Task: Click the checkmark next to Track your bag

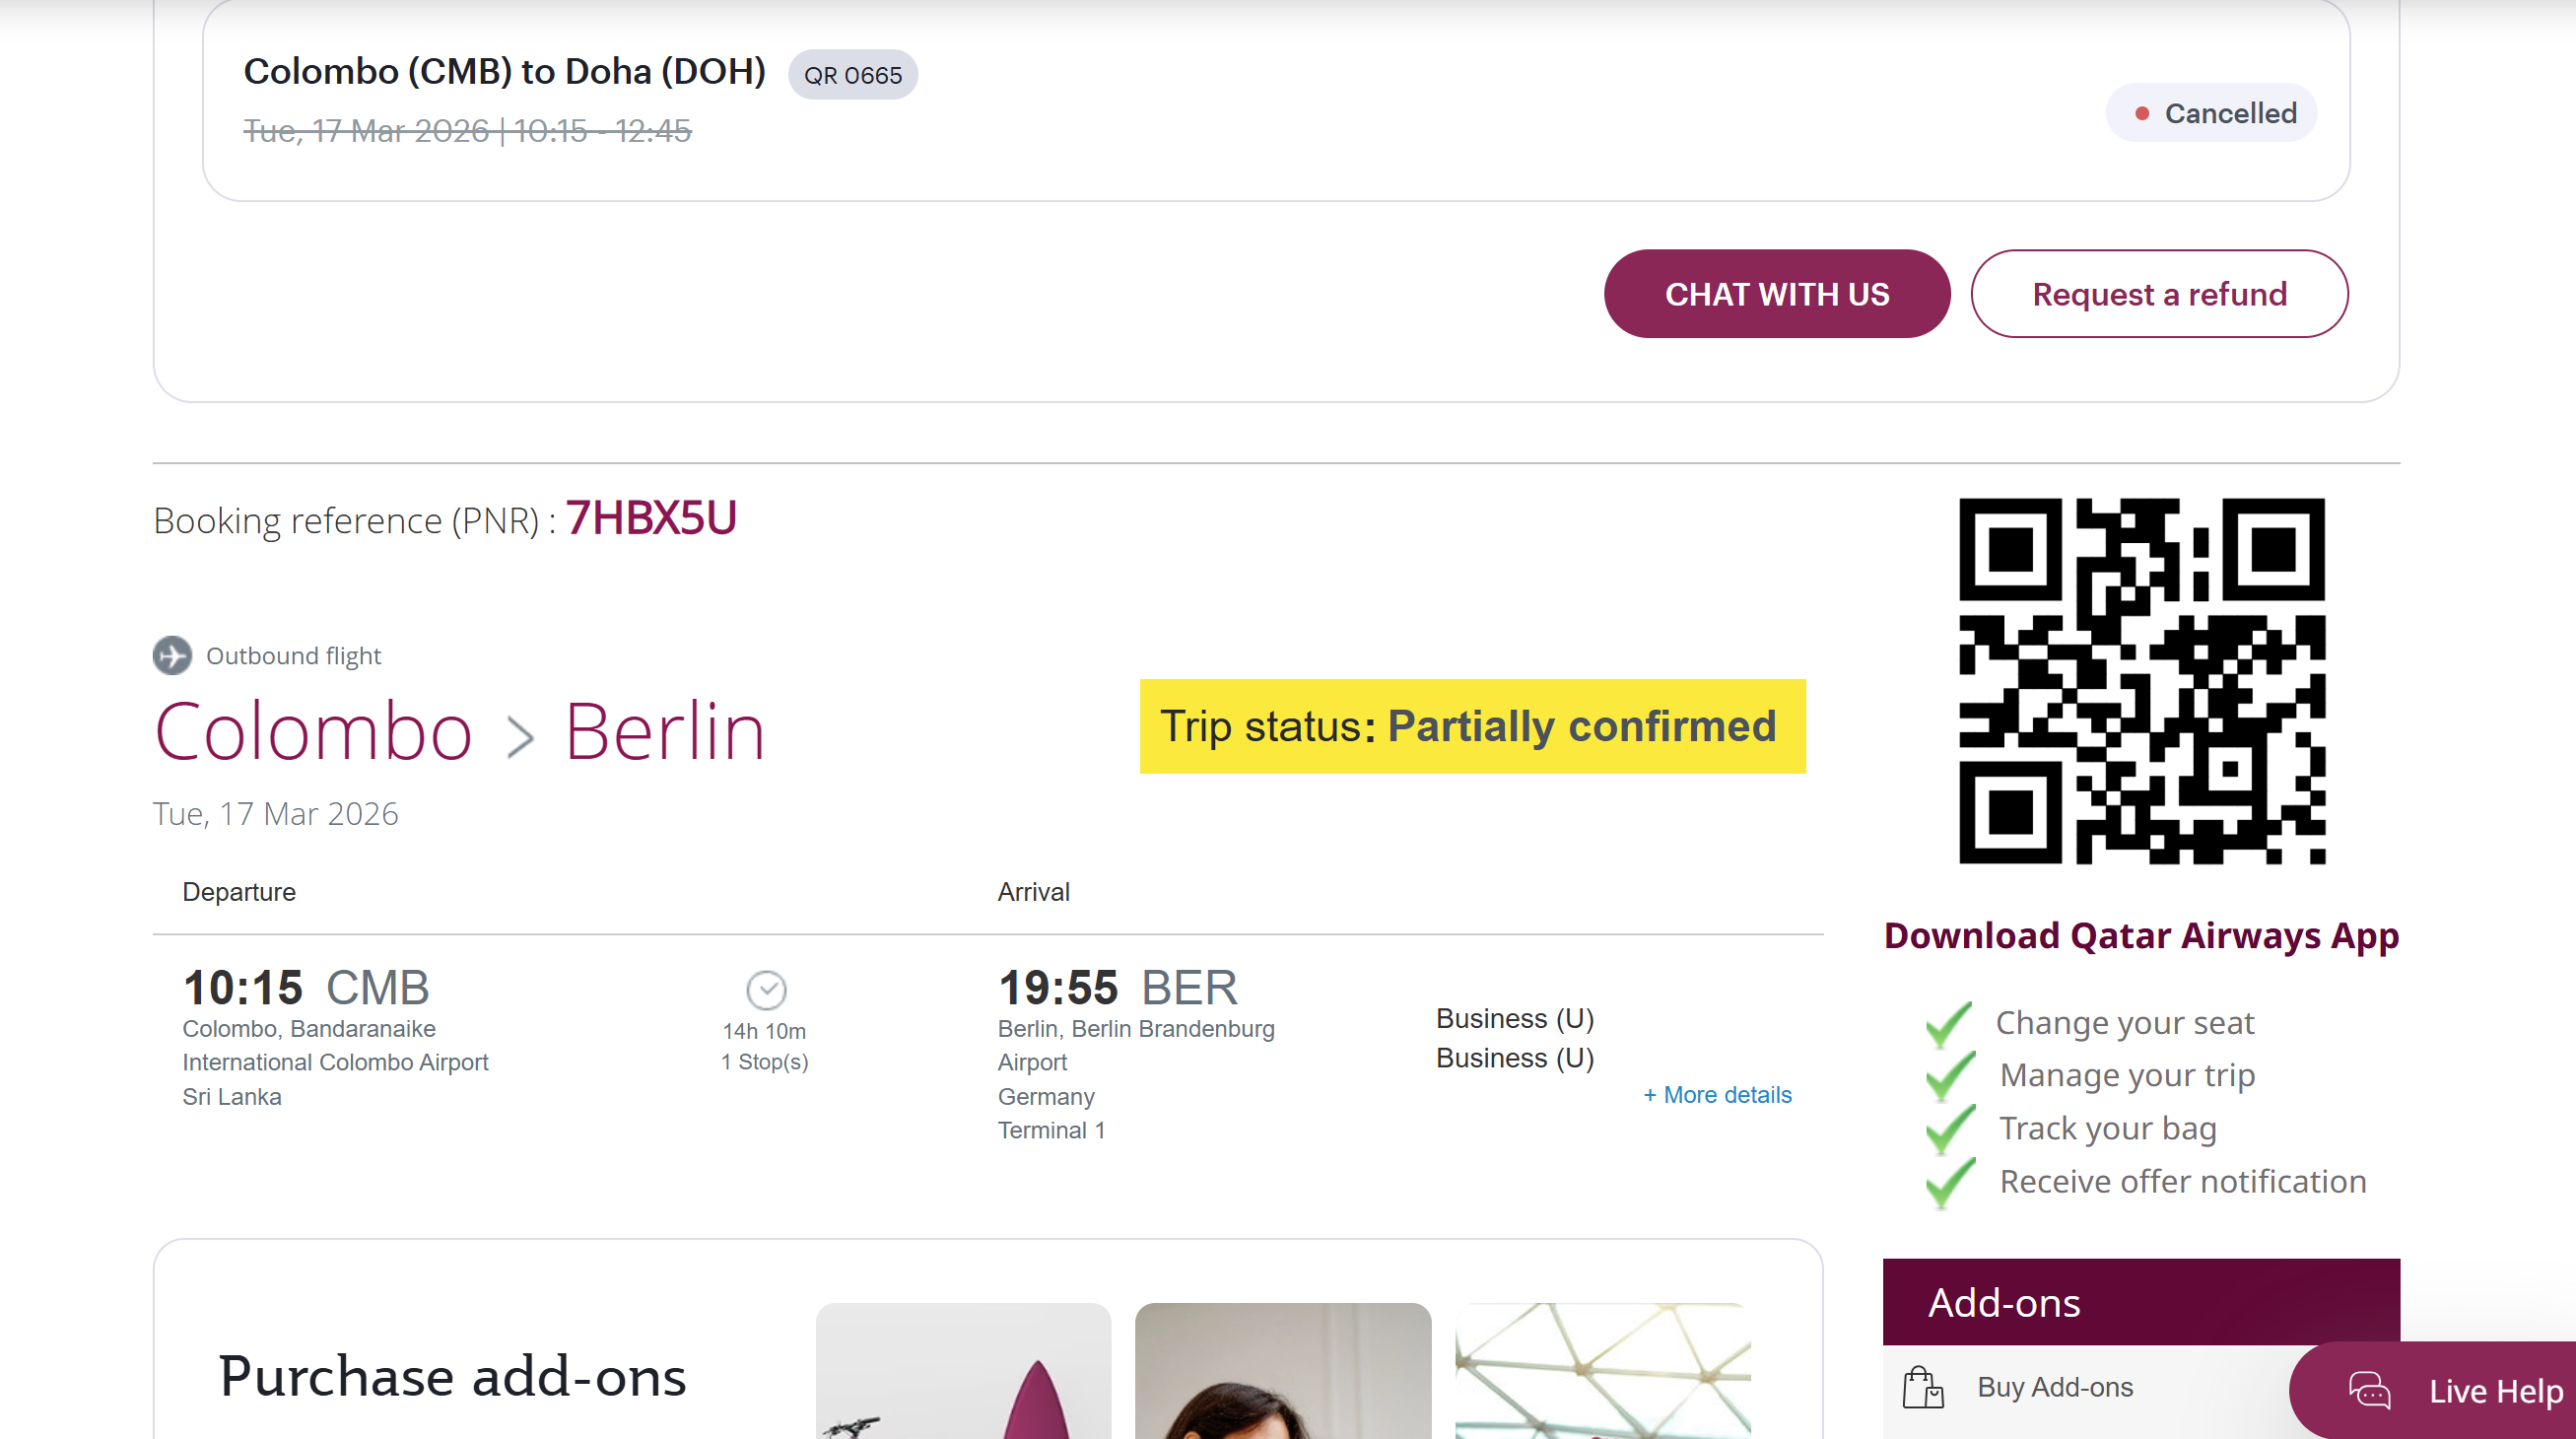Action: click(x=1949, y=1129)
